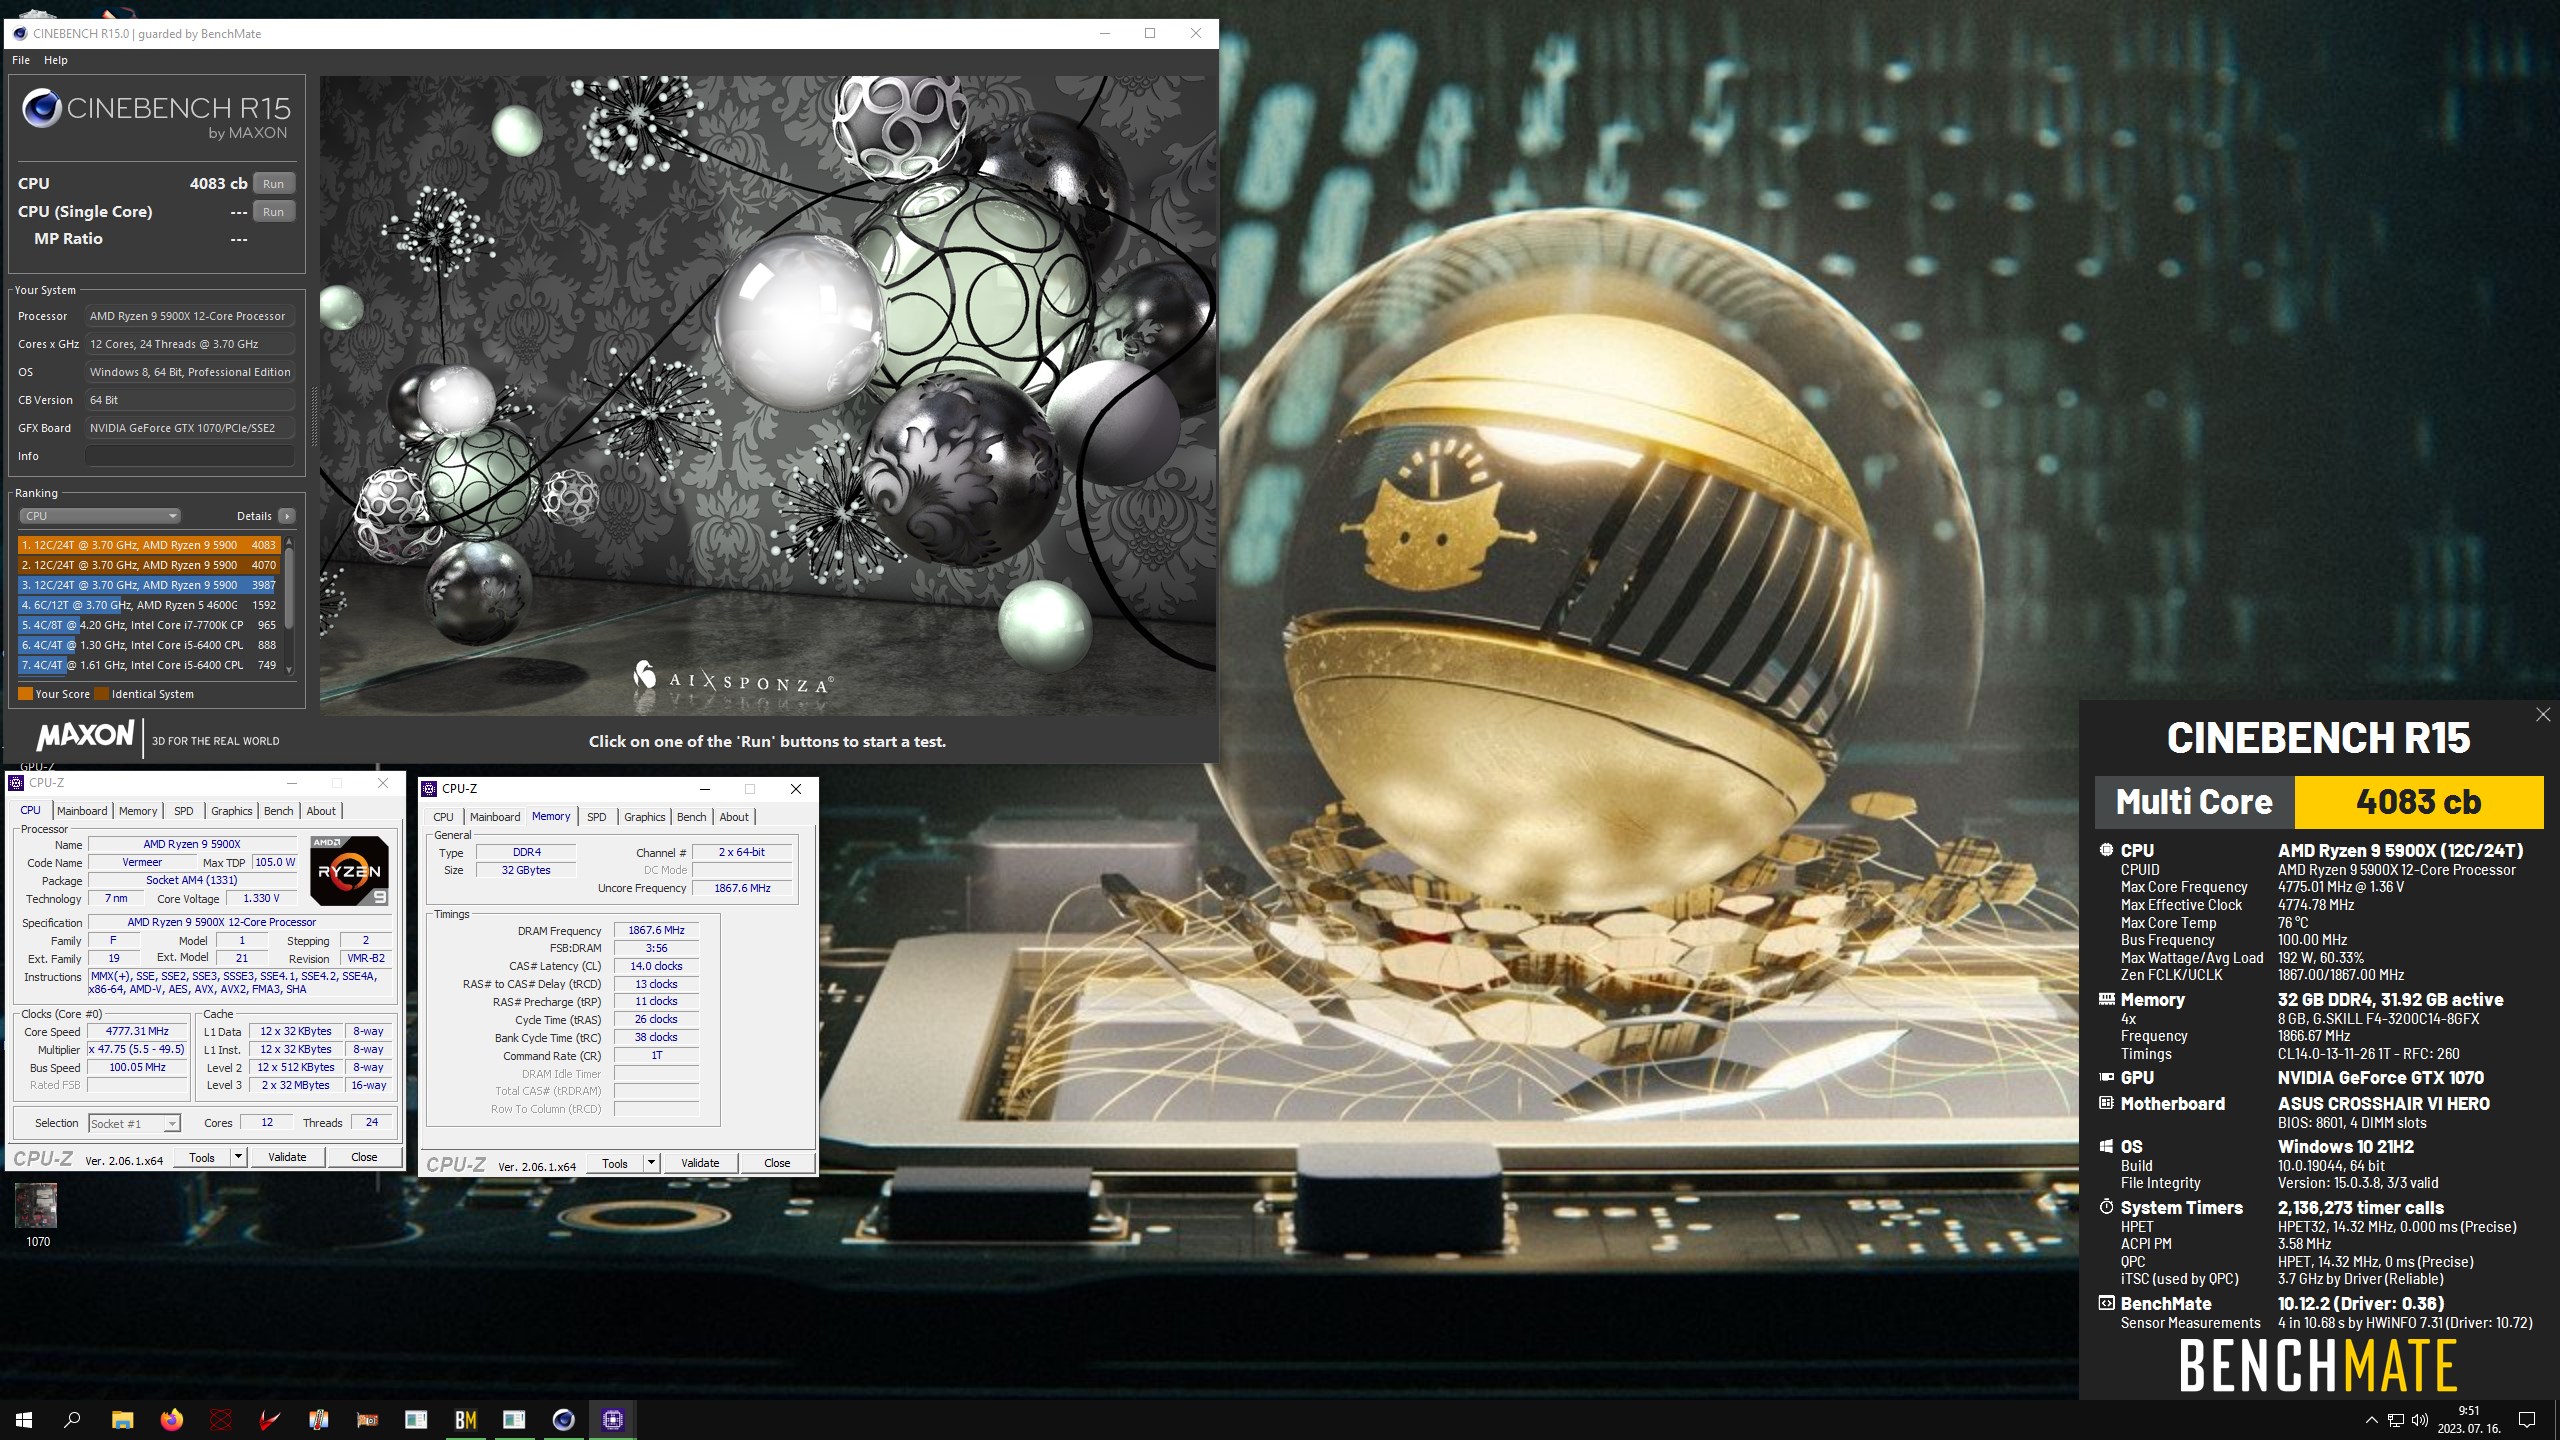Open the Ranking CPU dropdown in Cinebench
Image resolution: width=2560 pixels, height=1440 pixels.
99,516
